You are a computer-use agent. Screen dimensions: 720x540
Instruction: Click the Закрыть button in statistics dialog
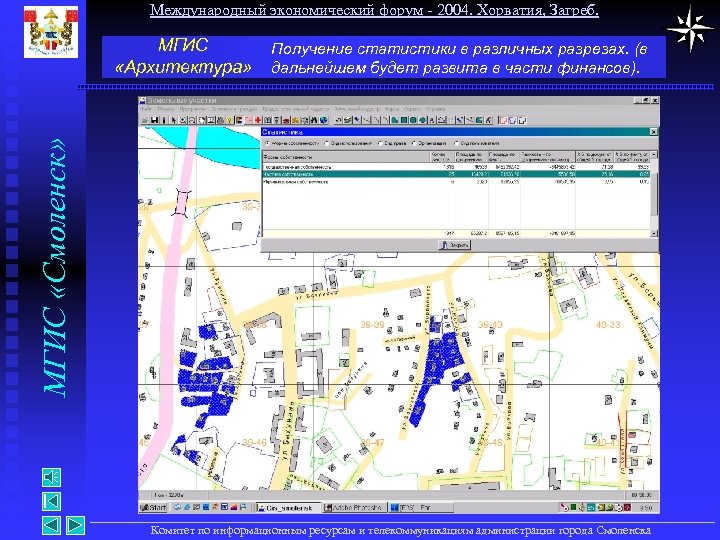point(455,245)
